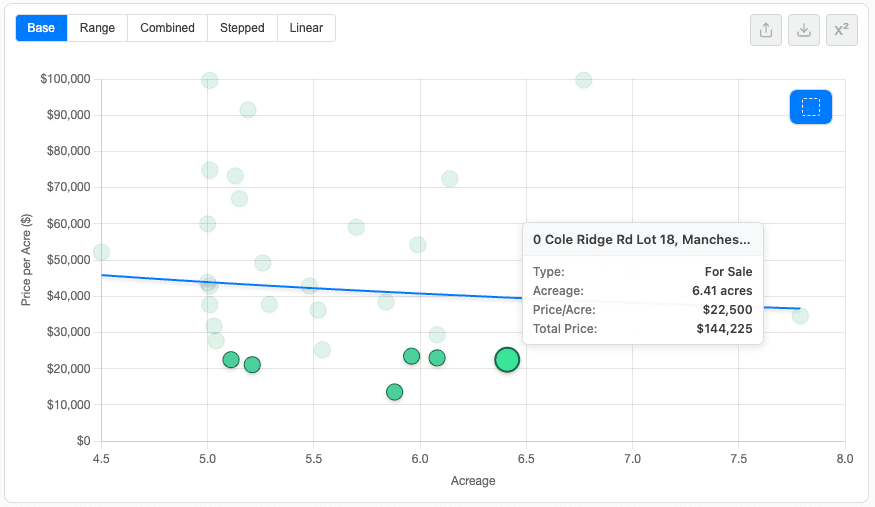Viewport: 875px width, 507px height.
Task: Click the Cole Ridge Rd tooltip title
Action: 641,240
